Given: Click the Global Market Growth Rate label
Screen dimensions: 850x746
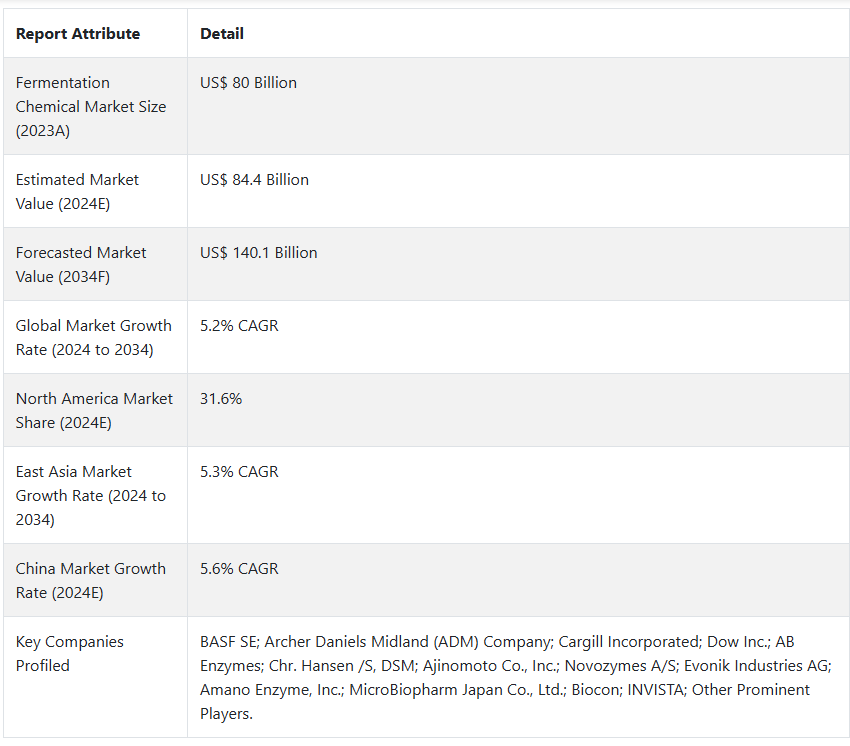Looking at the screenshot, I should point(93,337).
